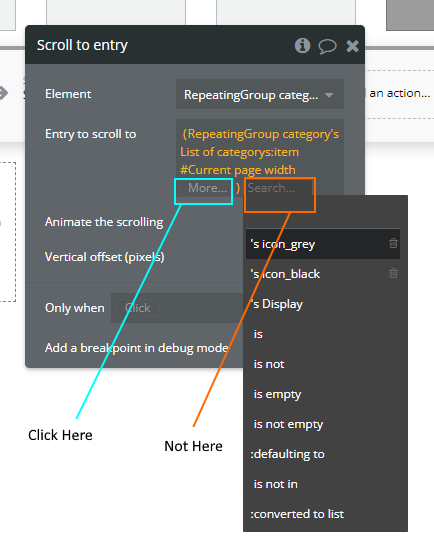Click the More... expression placeholder
Image resolution: width=434 pixels, height=540 pixels.
(x=208, y=188)
